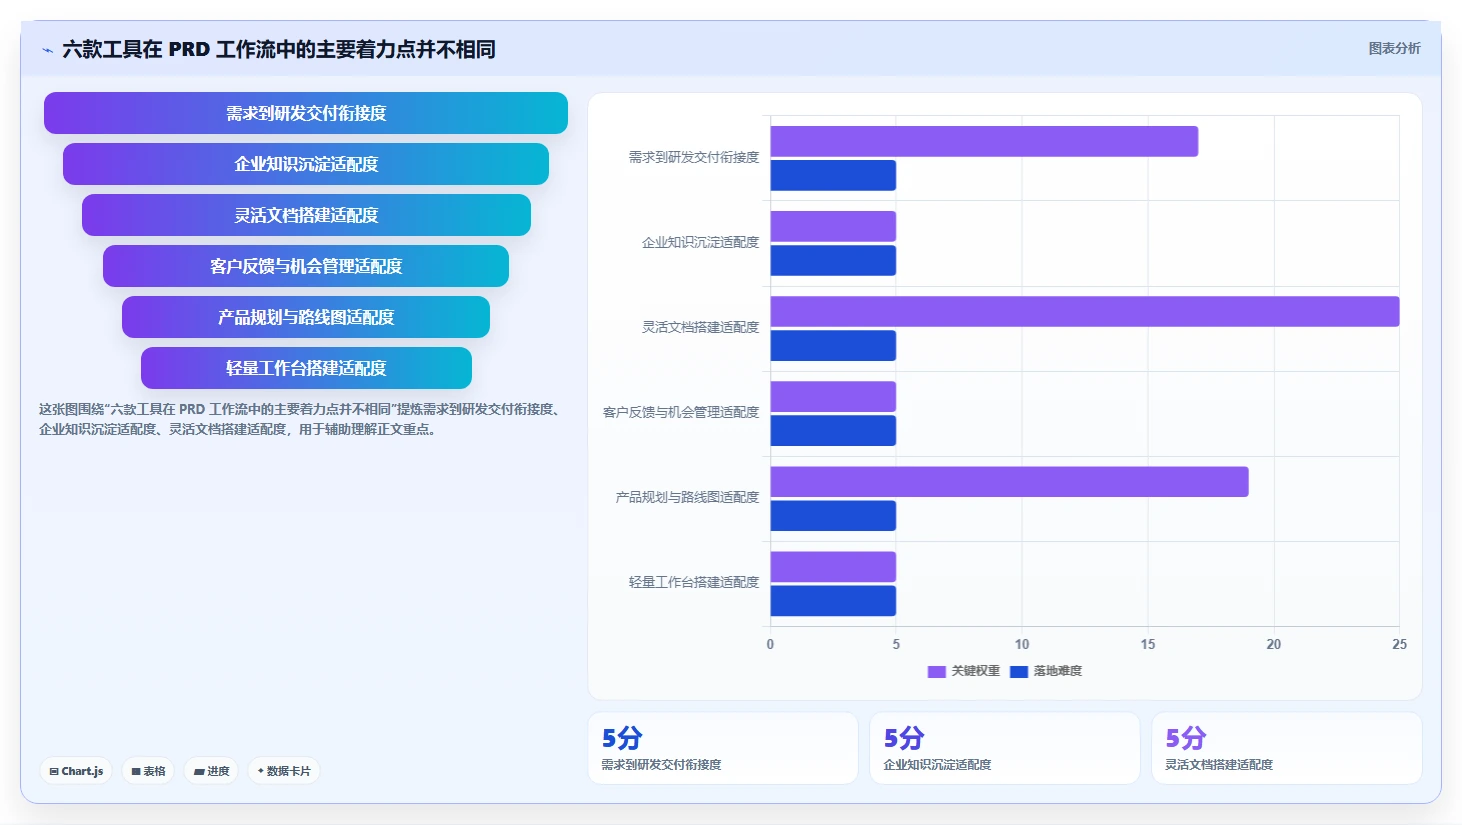Image resolution: width=1462 pixels, height=825 pixels.
Task: Click blue 落地难度 bar for 轻量工作台搭建适配度
Action: click(x=833, y=600)
